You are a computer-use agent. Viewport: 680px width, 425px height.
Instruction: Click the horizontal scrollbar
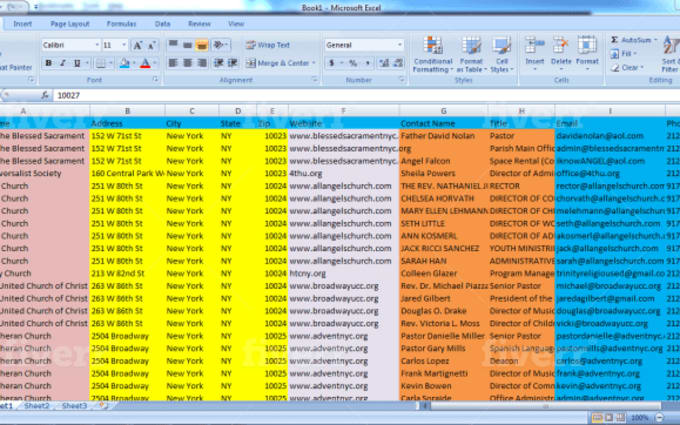point(546,406)
